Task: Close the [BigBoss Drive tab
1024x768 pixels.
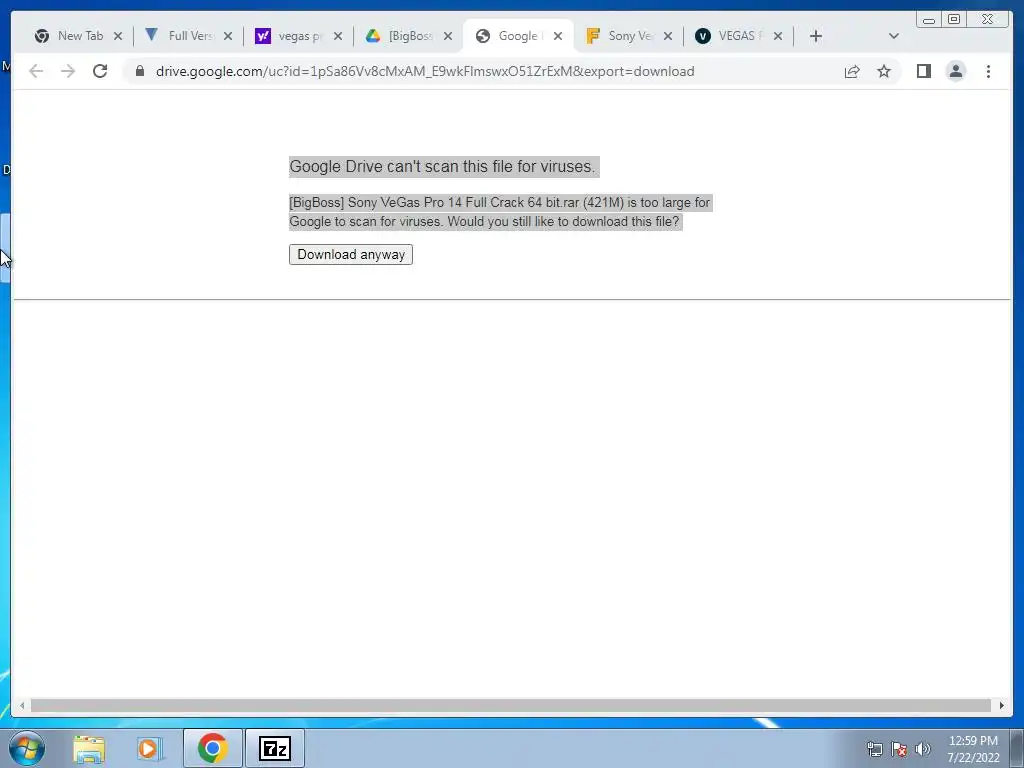Action: [448, 36]
